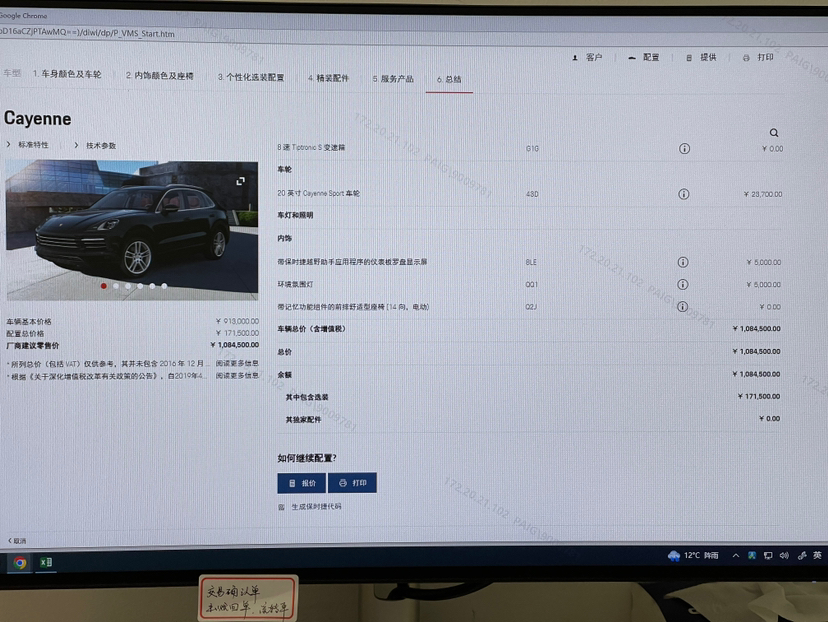Screen dimensions: 828x622
Task: Click 打印 in the top toolbar
Action: tap(758, 57)
